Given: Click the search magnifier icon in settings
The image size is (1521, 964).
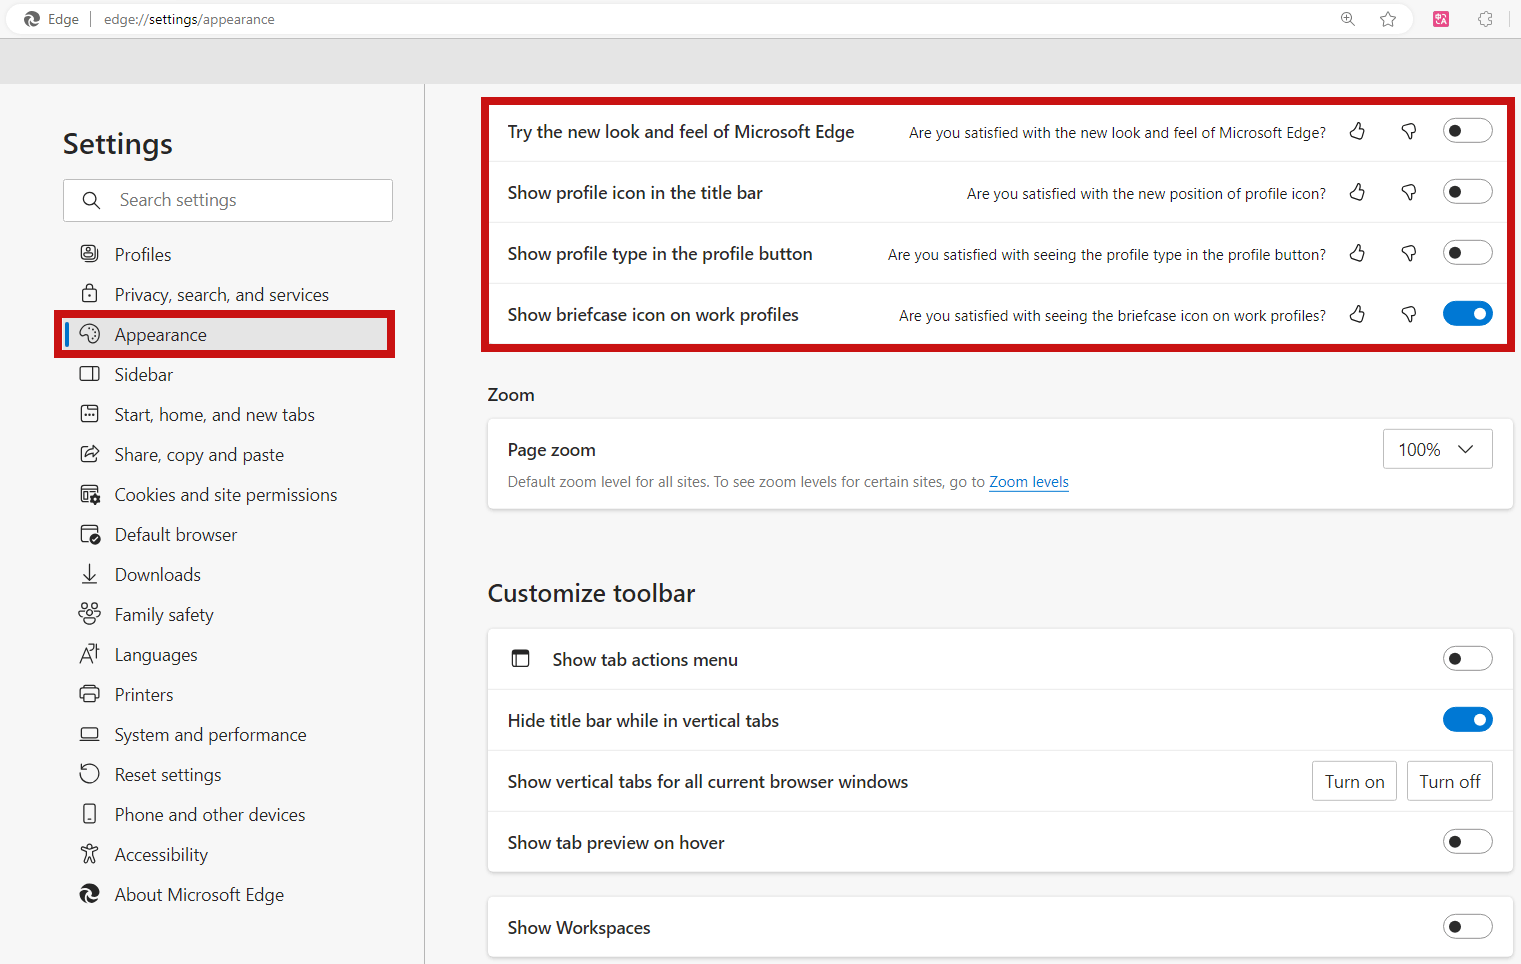Looking at the screenshot, I should click(x=91, y=200).
